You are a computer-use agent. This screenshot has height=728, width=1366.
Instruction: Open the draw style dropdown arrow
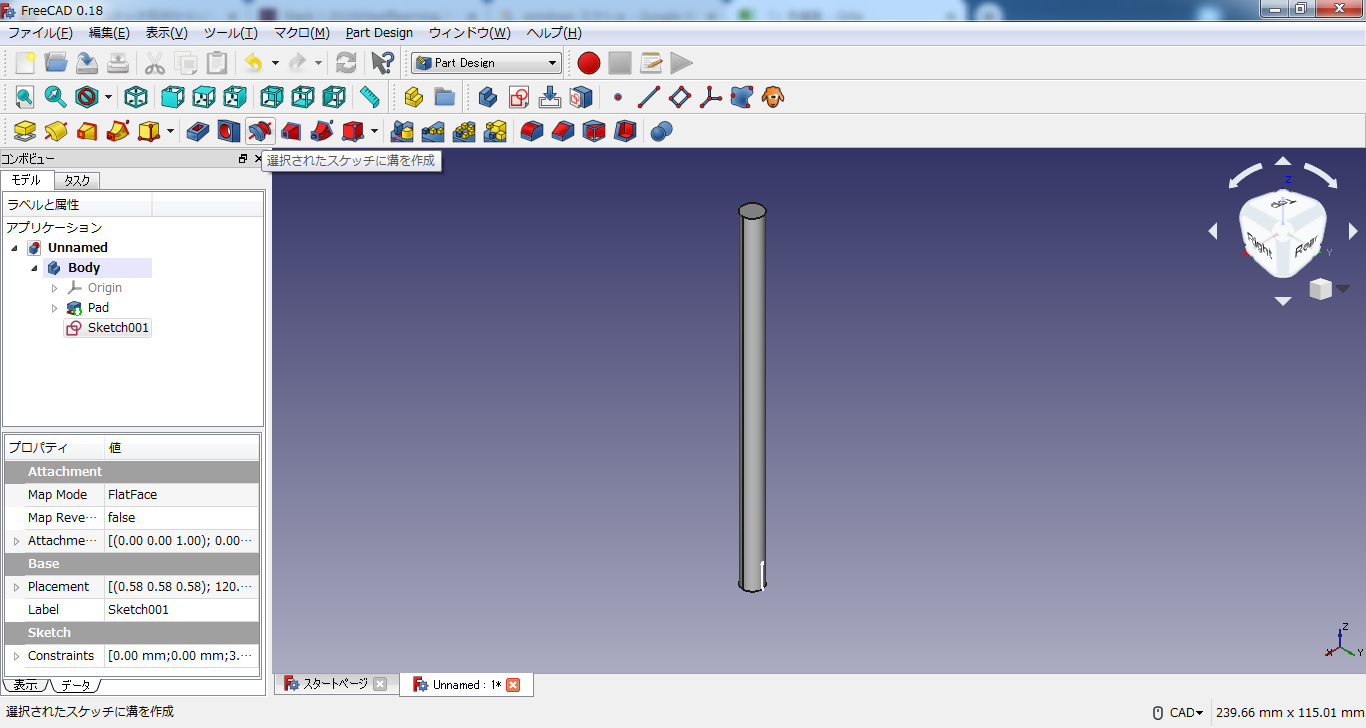point(108,97)
